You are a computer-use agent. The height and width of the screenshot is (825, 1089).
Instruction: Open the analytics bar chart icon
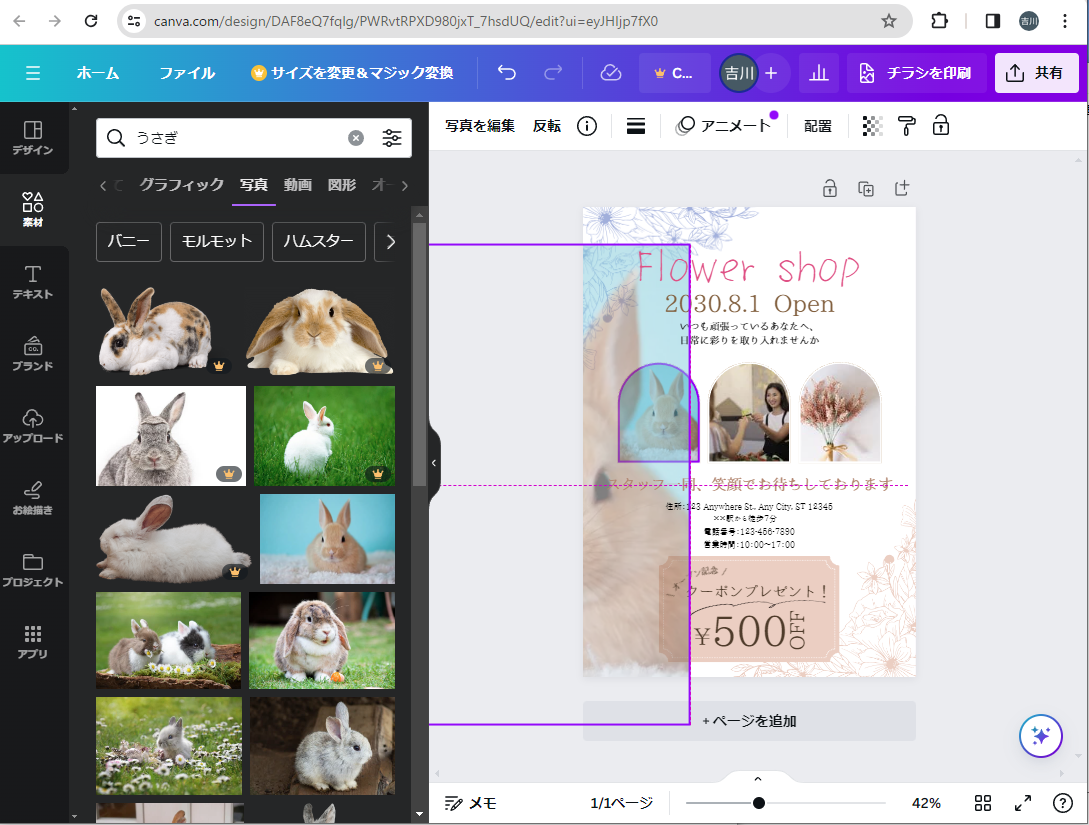pos(818,73)
